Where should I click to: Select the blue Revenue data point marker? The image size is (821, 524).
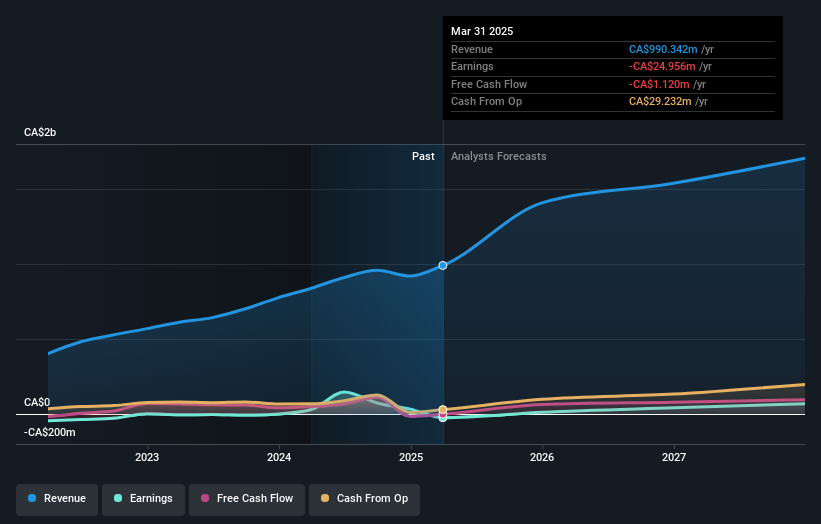(443, 265)
